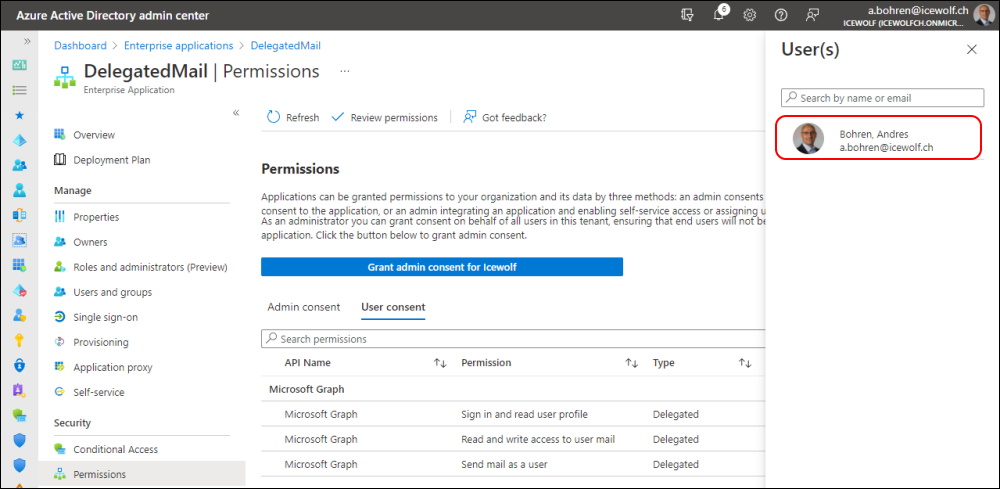The height and width of the screenshot is (489, 1000).
Task: Close the User(s) panel
Action: 971,50
